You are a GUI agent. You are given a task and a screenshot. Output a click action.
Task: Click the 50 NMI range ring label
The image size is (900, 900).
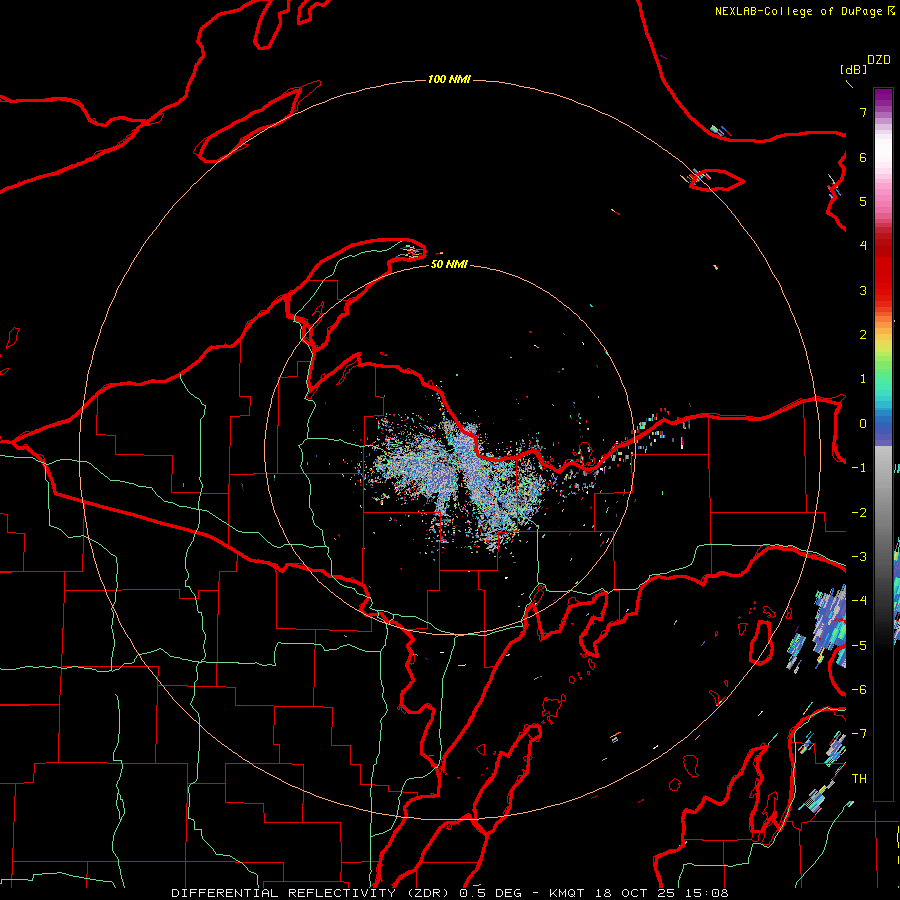(x=449, y=264)
